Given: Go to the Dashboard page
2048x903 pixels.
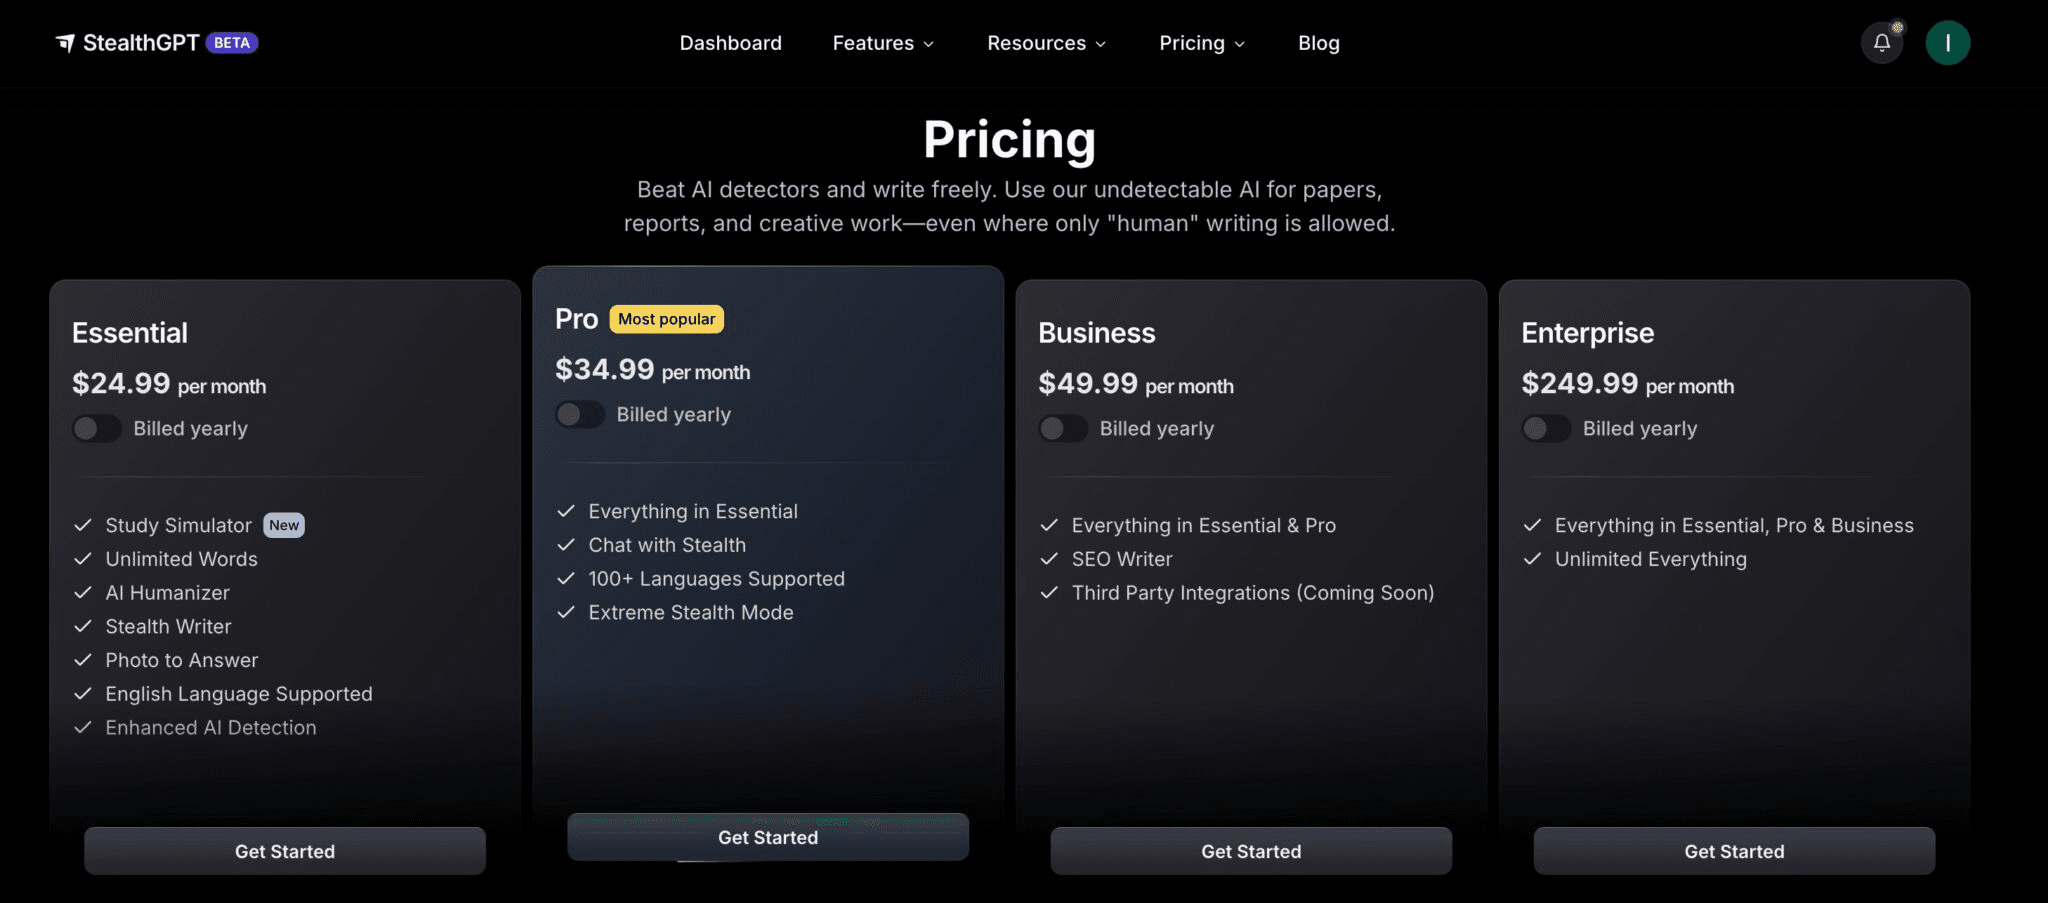Looking at the screenshot, I should click(730, 43).
